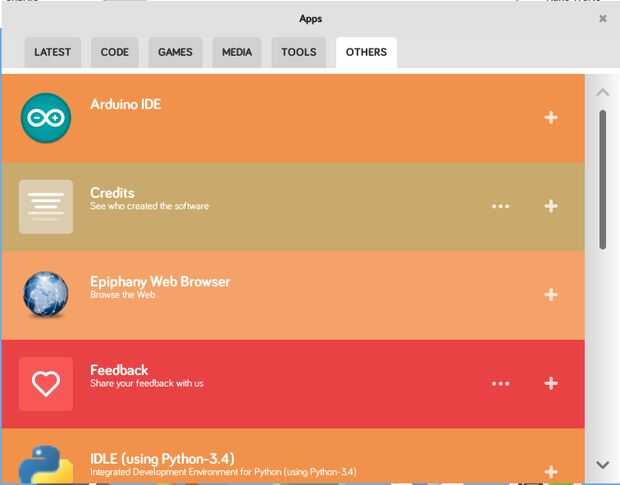Select the TOOLS tab
The image size is (620, 485).
click(299, 52)
